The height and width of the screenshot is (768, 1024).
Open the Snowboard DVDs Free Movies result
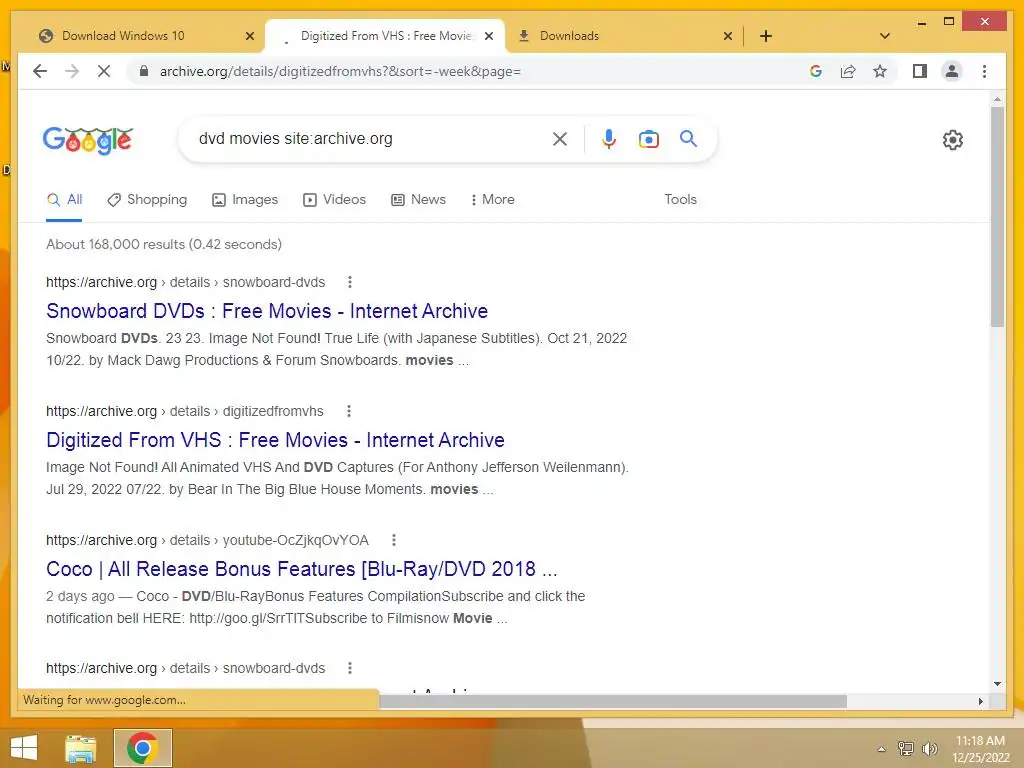(x=266, y=311)
